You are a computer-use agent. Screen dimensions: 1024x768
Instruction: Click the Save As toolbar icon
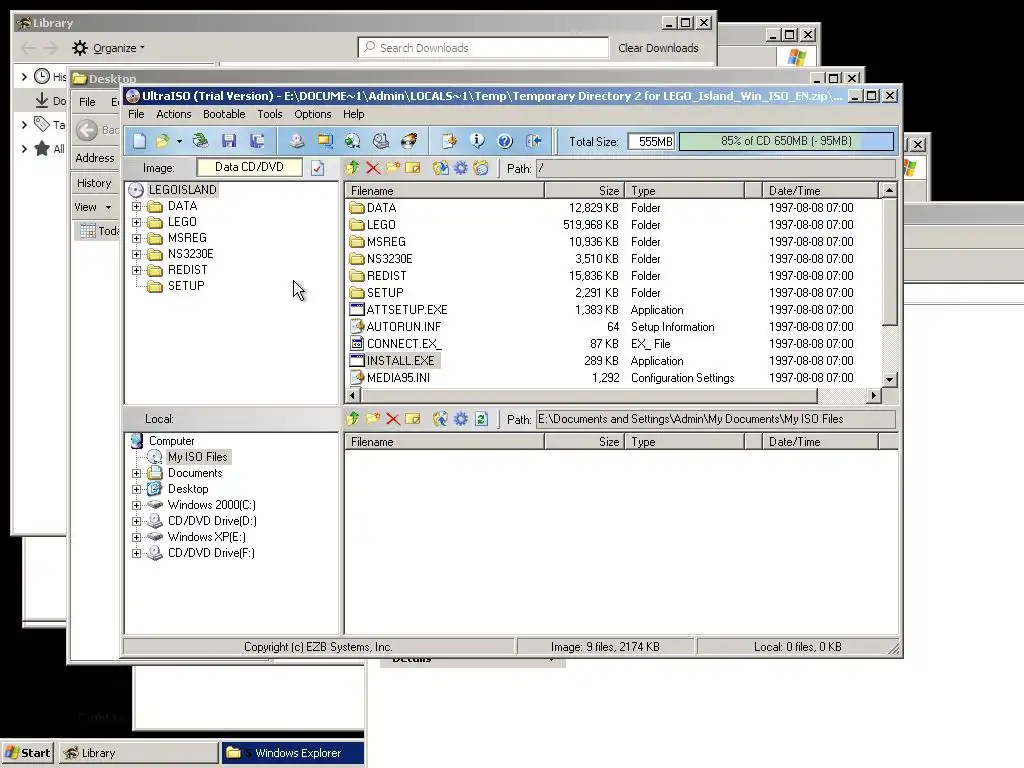(x=257, y=141)
